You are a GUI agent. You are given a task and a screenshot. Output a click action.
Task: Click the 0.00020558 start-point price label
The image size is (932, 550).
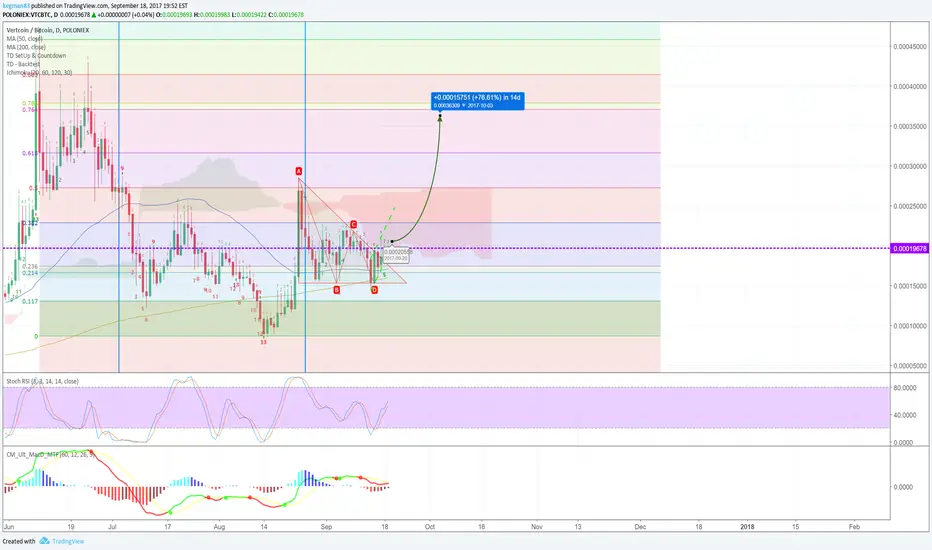(398, 255)
